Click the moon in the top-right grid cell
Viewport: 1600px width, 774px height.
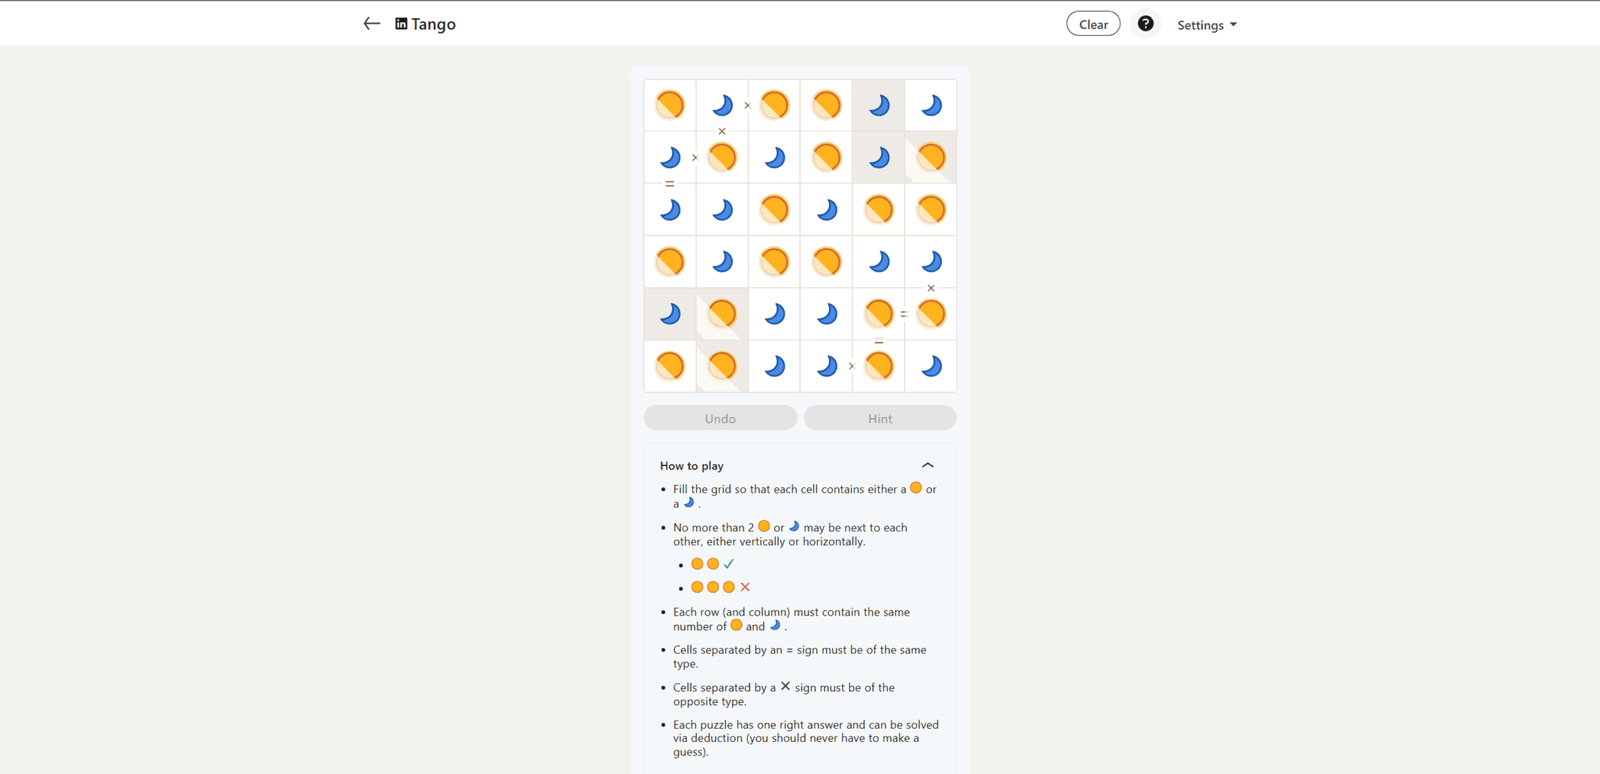pyautogui.click(x=931, y=105)
